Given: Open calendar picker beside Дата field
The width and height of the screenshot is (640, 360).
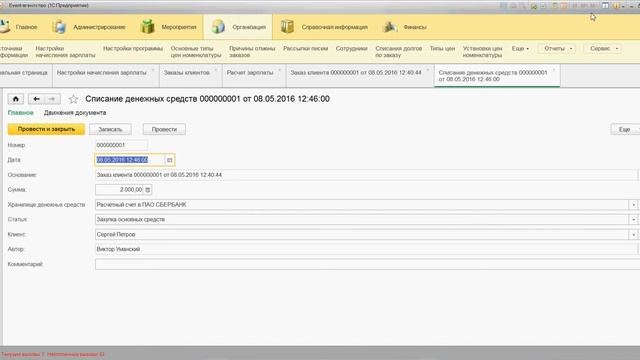Looking at the screenshot, I should [169, 160].
